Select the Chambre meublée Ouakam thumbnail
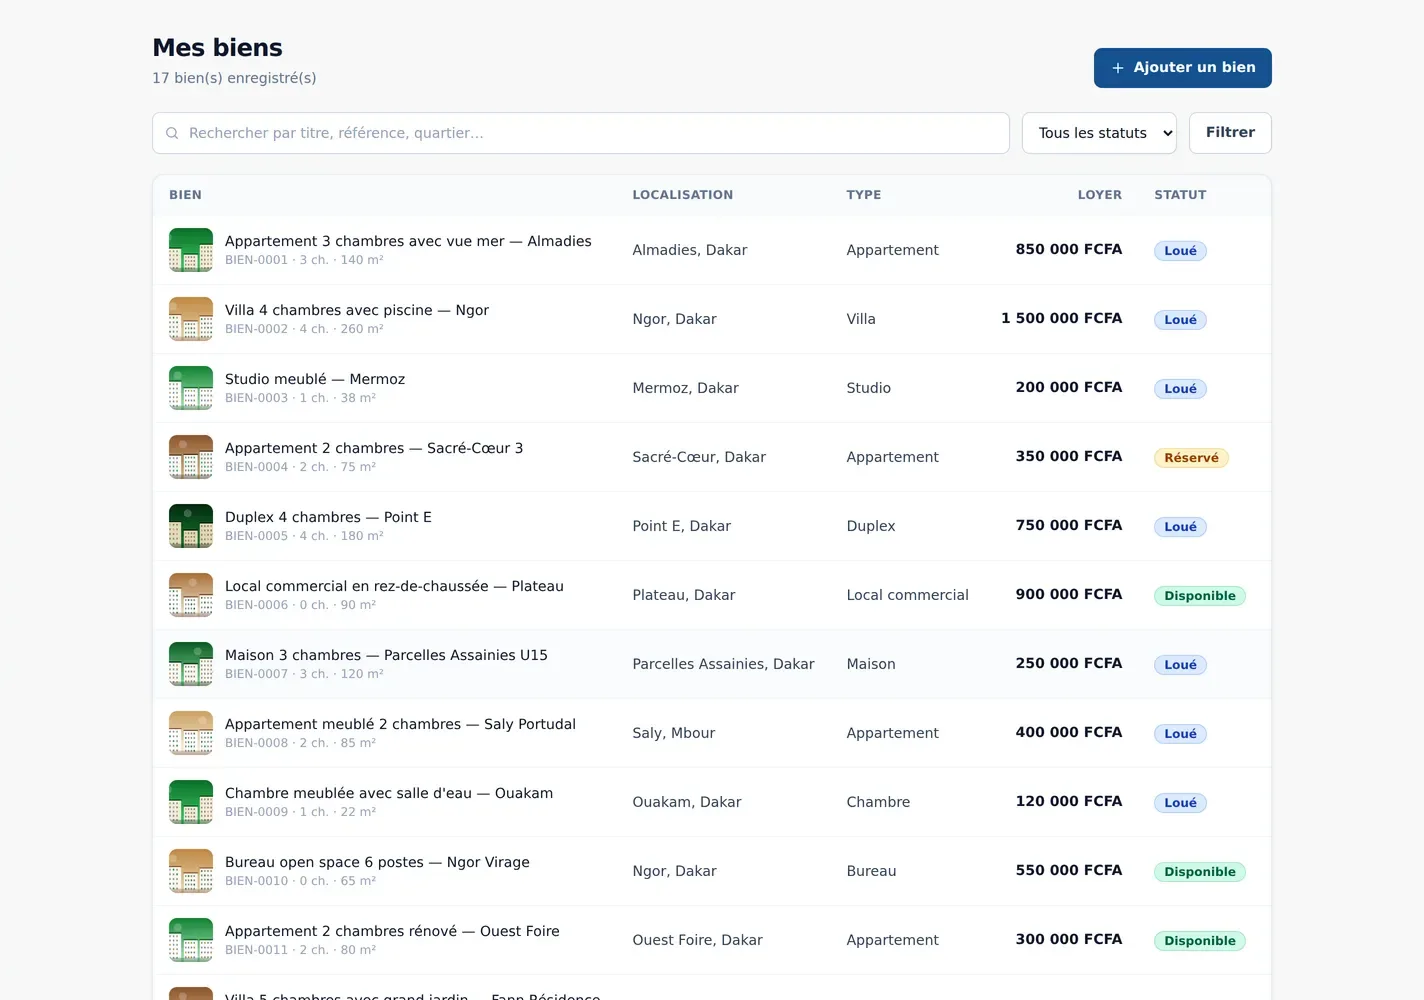This screenshot has width=1424, height=1000. [x=191, y=802]
